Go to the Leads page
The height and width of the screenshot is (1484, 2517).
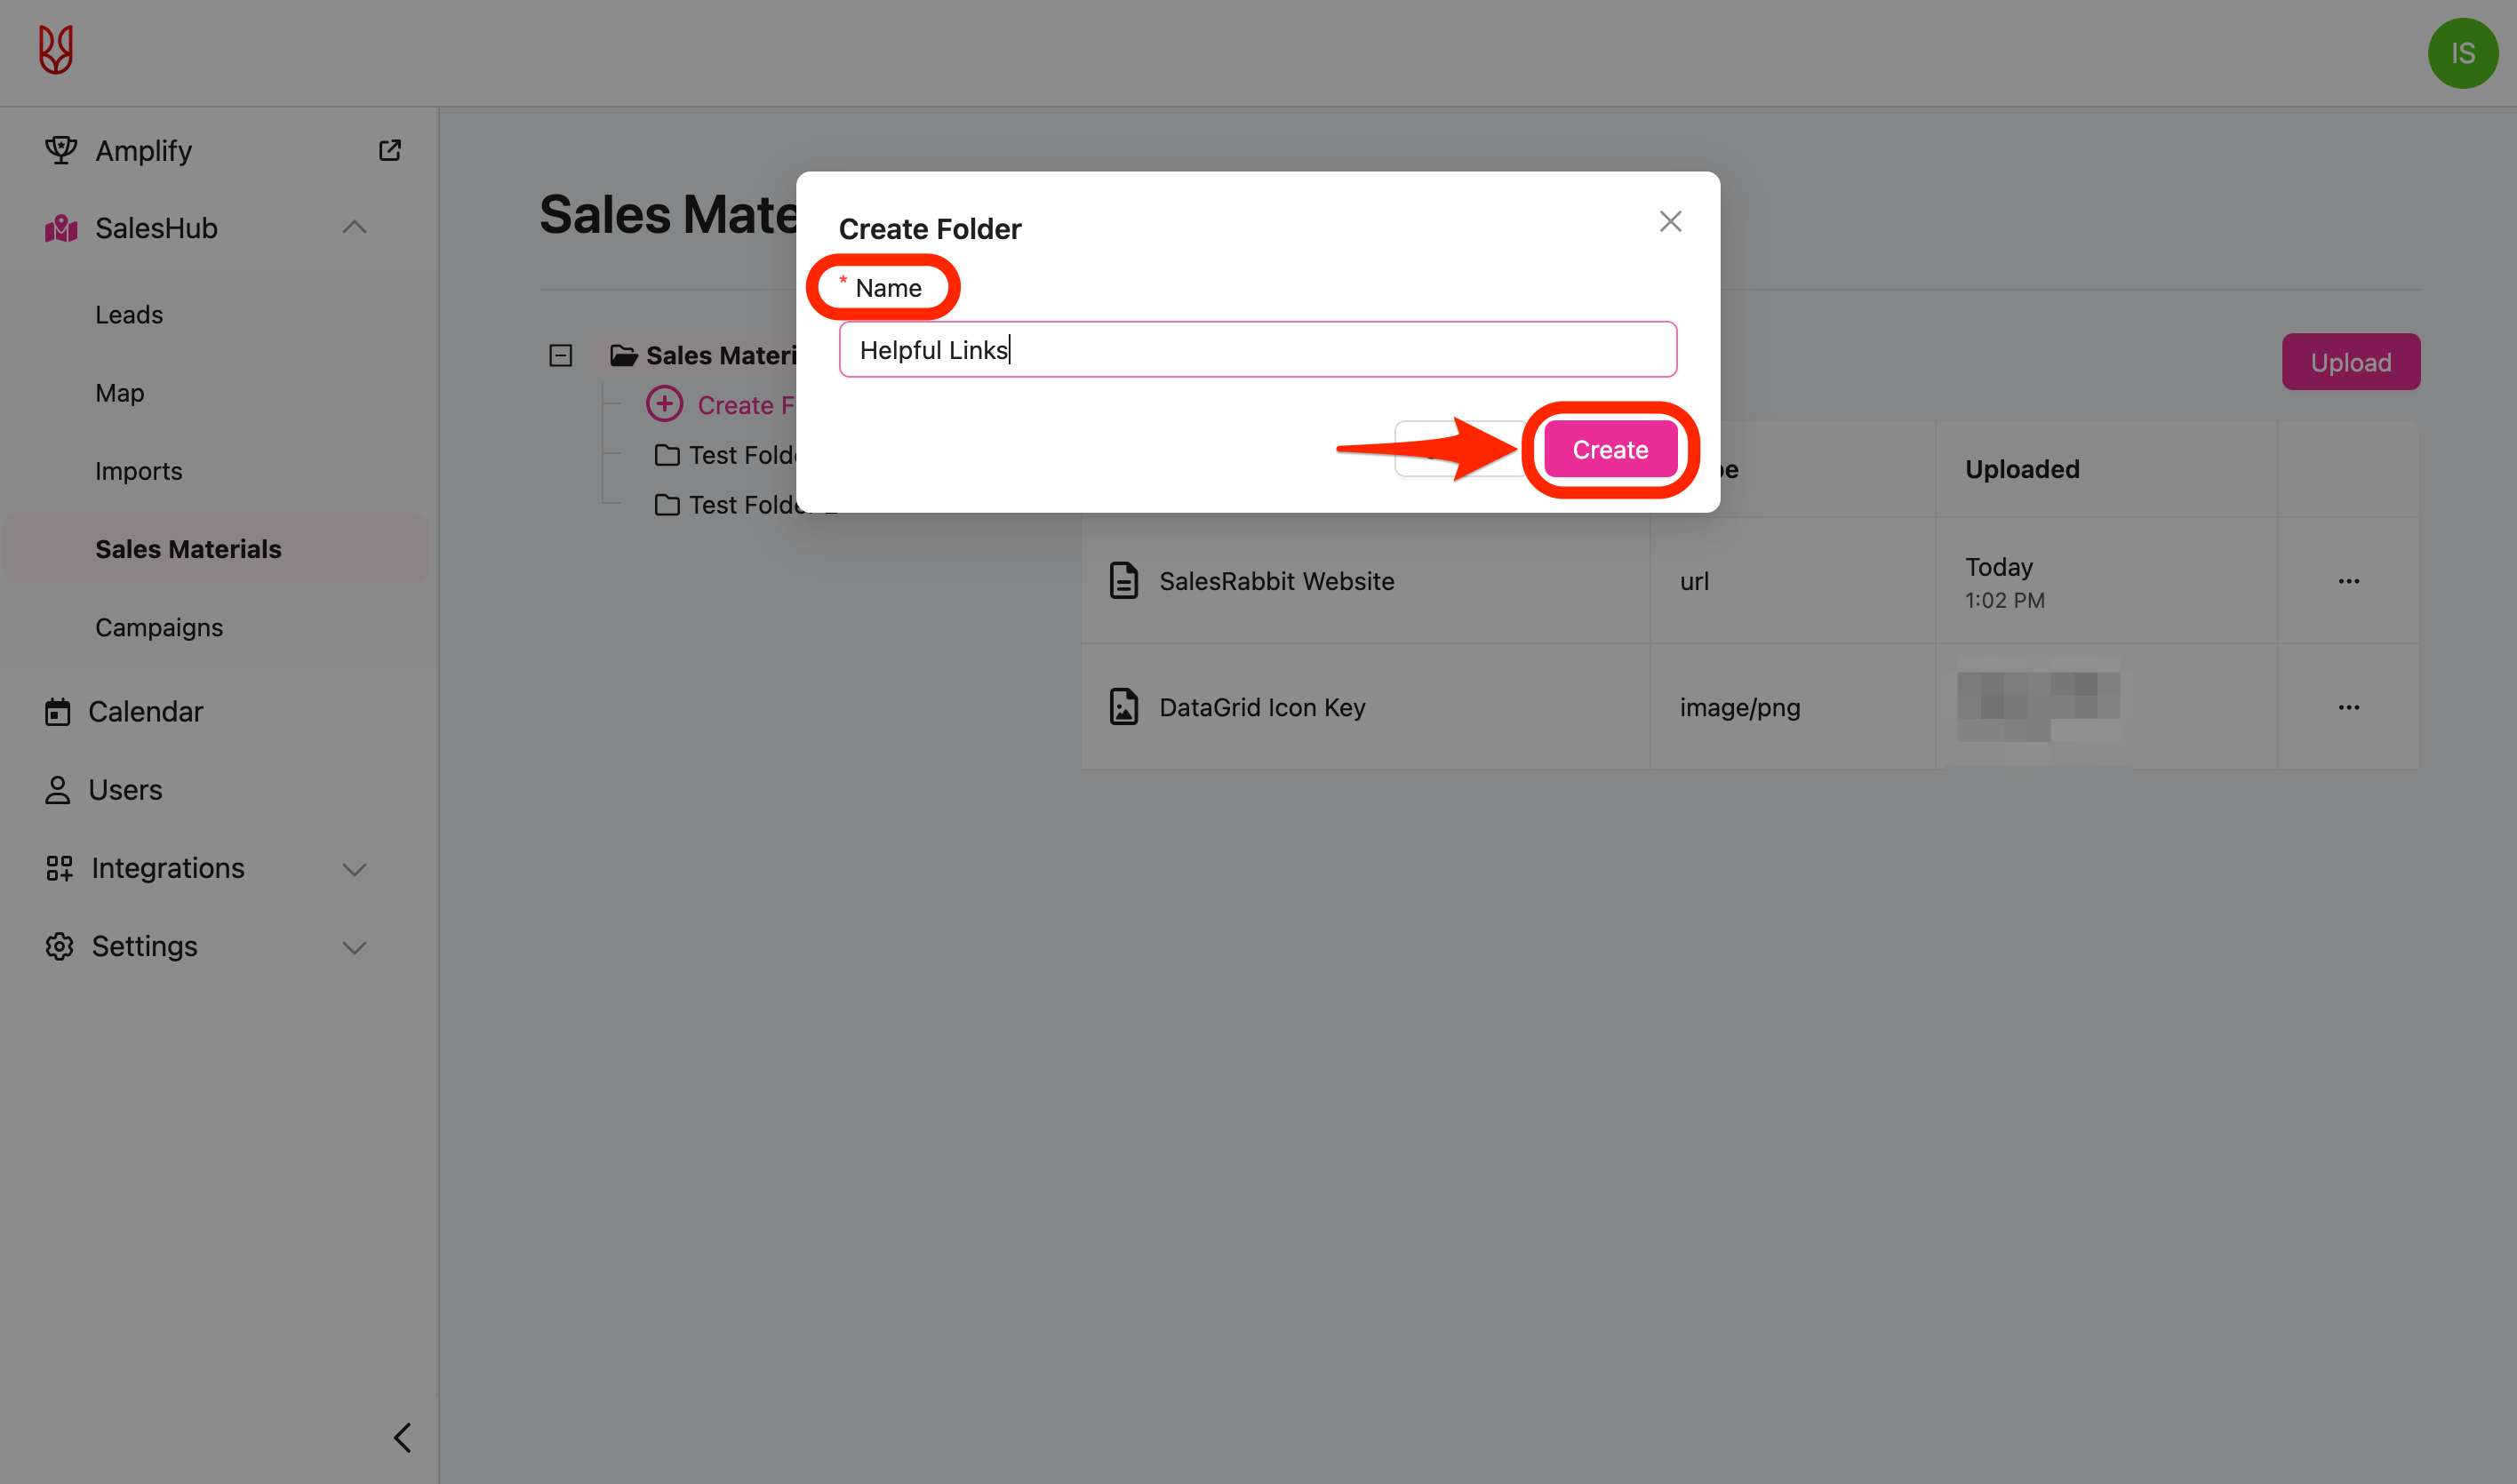[129, 315]
